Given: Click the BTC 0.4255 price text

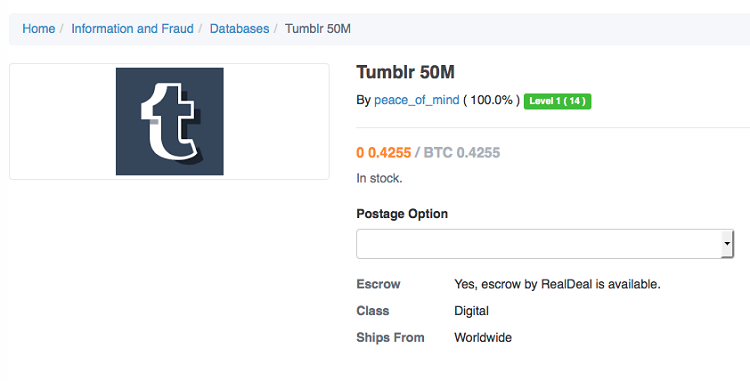Looking at the screenshot, I should [462, 152].
